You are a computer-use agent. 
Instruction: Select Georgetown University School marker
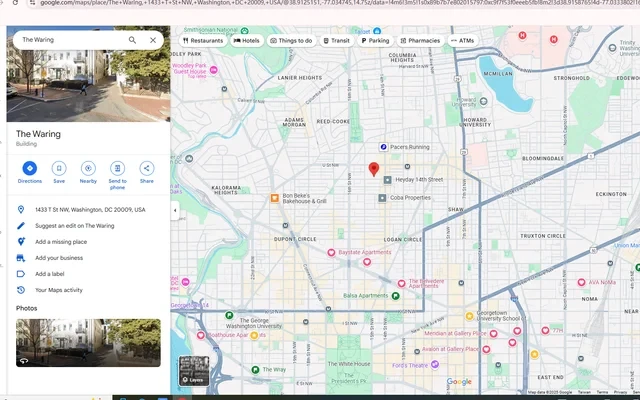point(469,316)
